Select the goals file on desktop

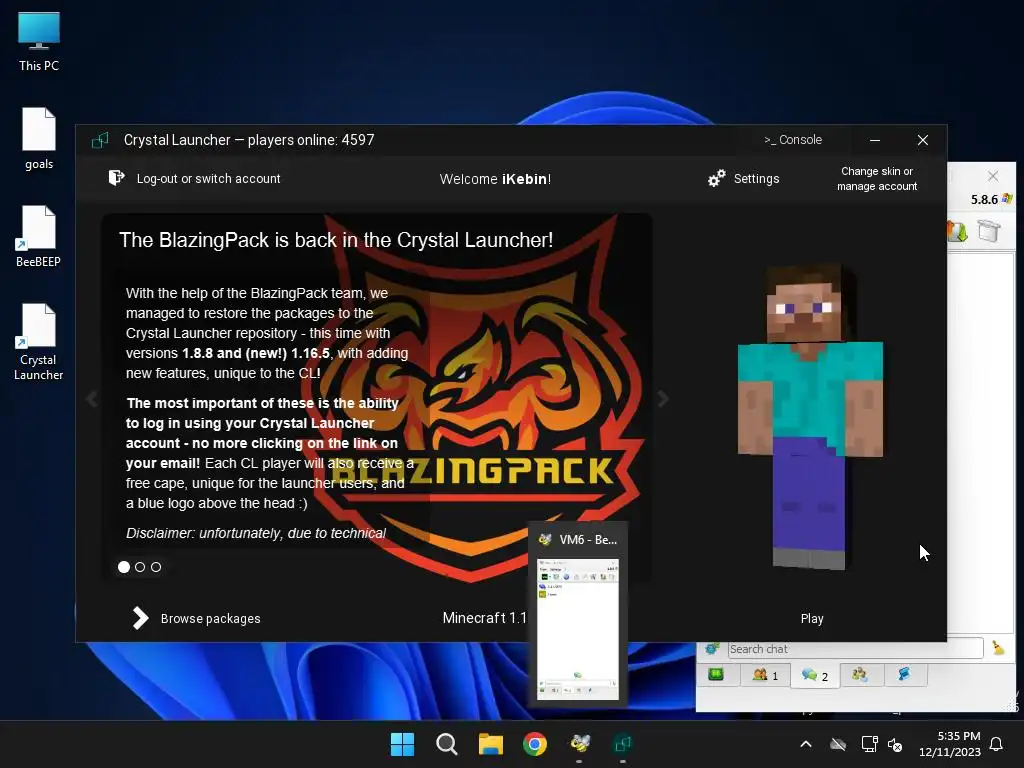click(x=39, y=138)
